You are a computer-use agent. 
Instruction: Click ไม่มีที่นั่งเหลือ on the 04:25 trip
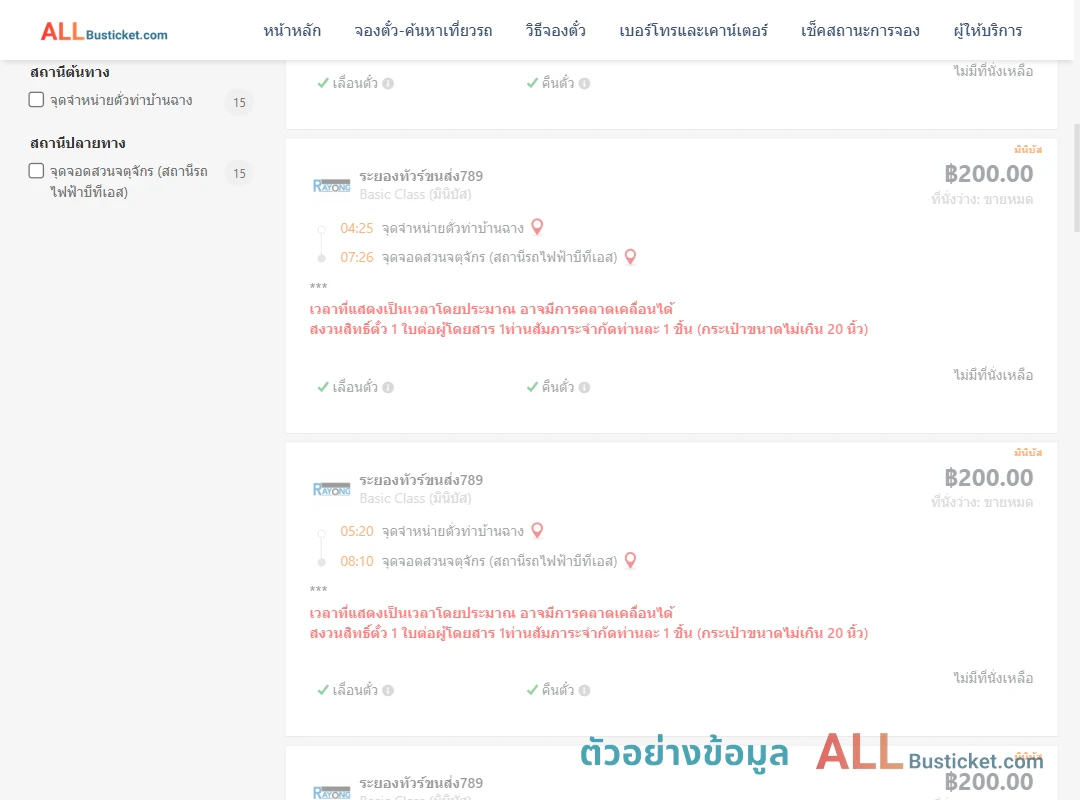point(993,375)
